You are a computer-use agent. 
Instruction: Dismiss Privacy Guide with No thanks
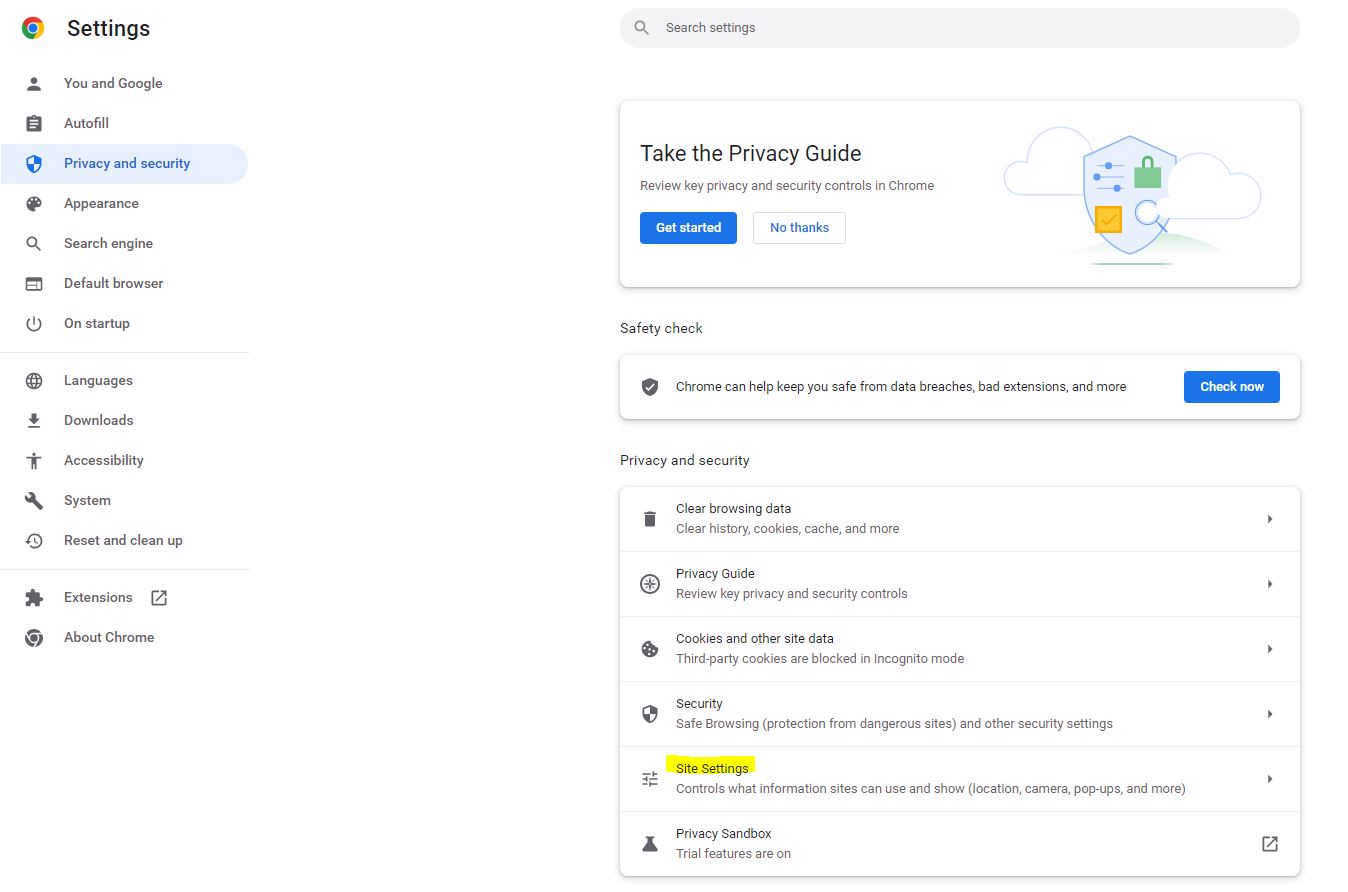[x=799, y=228]
